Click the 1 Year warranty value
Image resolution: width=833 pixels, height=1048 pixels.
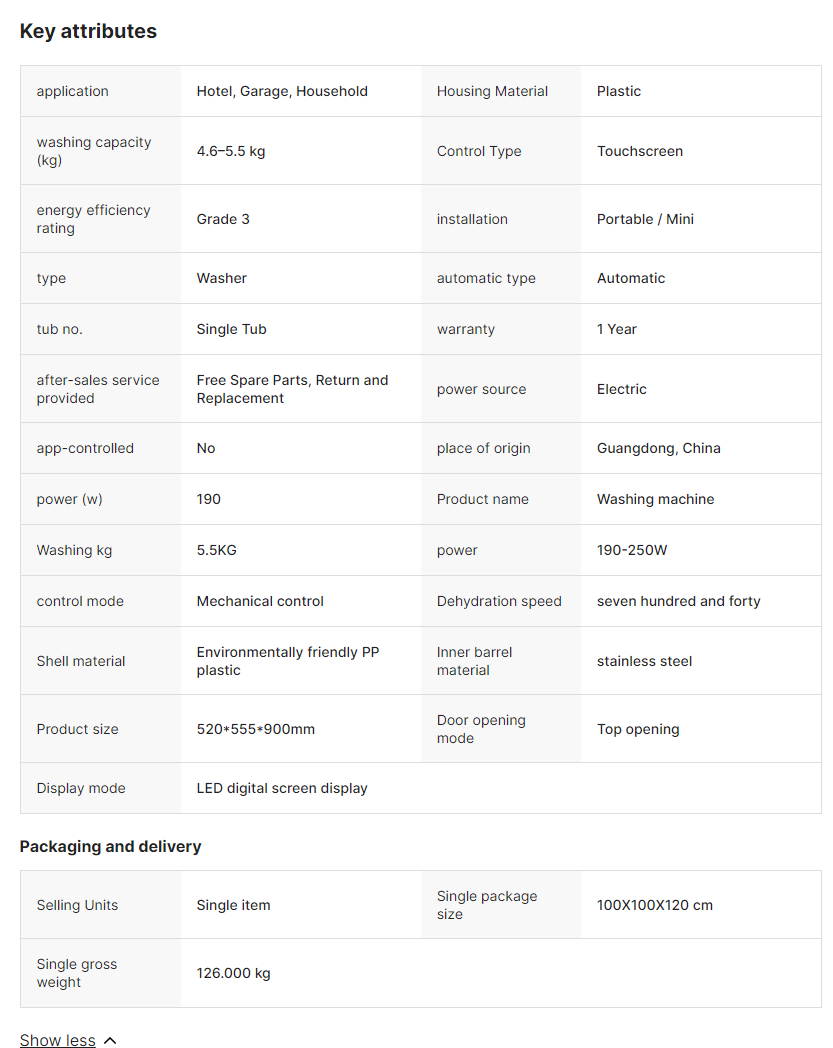click(617, 329)
